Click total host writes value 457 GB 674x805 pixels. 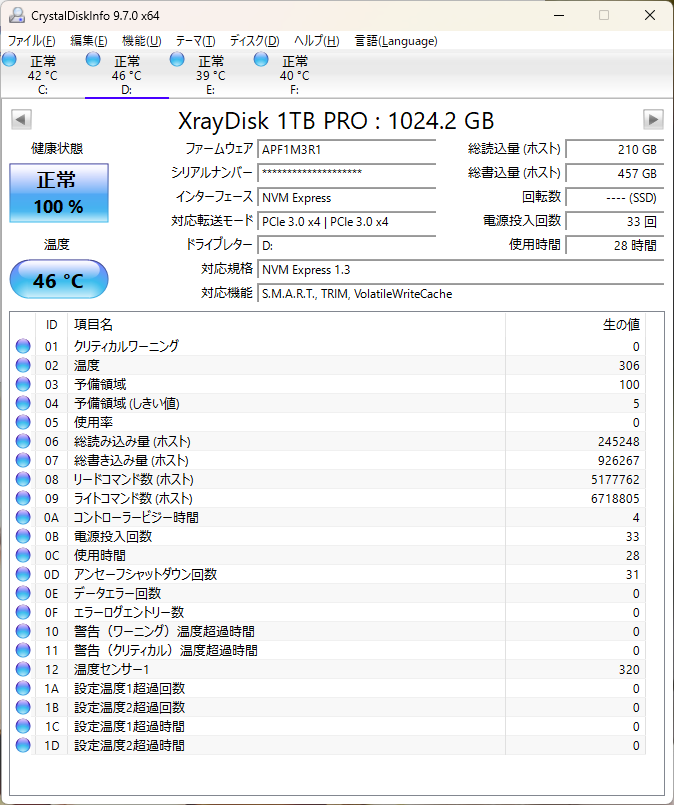click(x=614, y=173)
